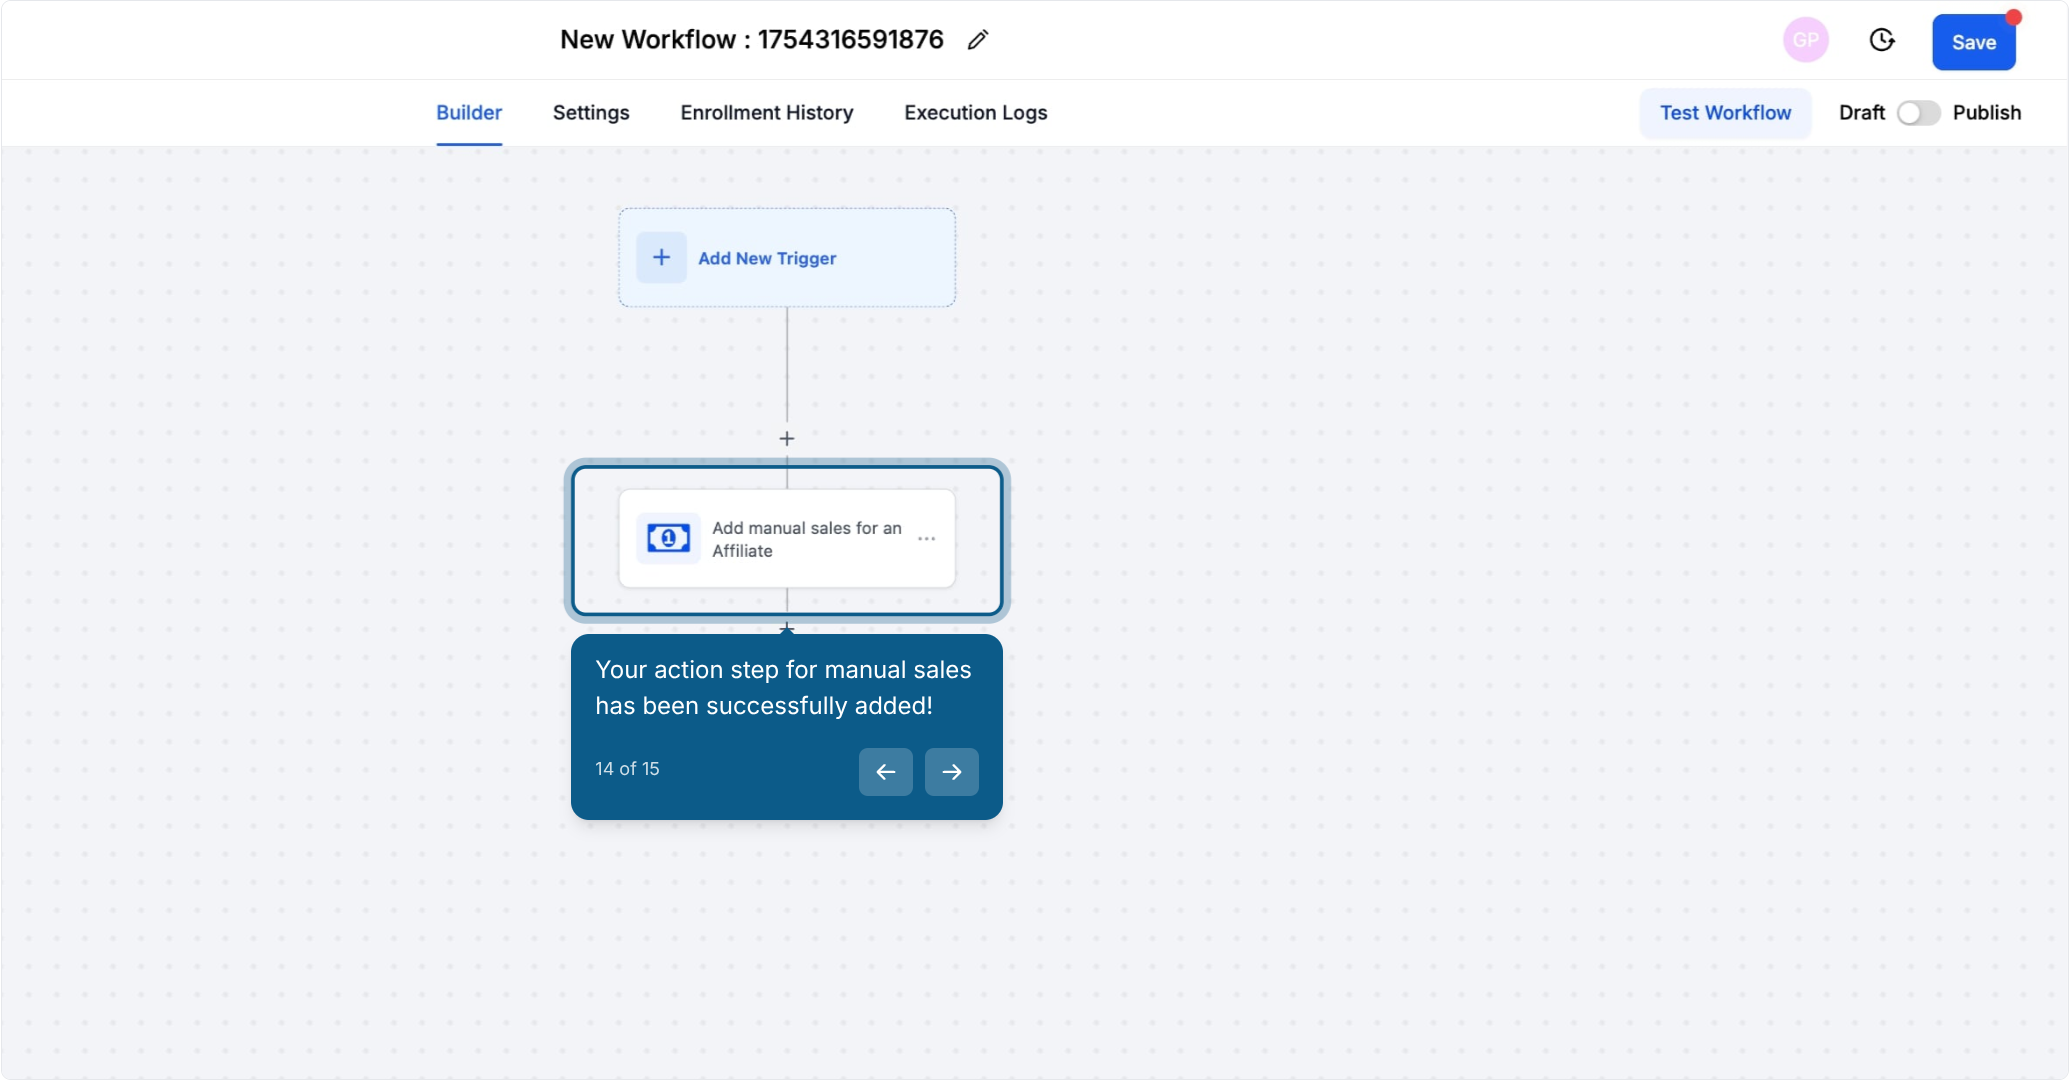Open the Execution Logs tab
The width and height of the screenshot is (2070, 1080).
pos(975,113)
